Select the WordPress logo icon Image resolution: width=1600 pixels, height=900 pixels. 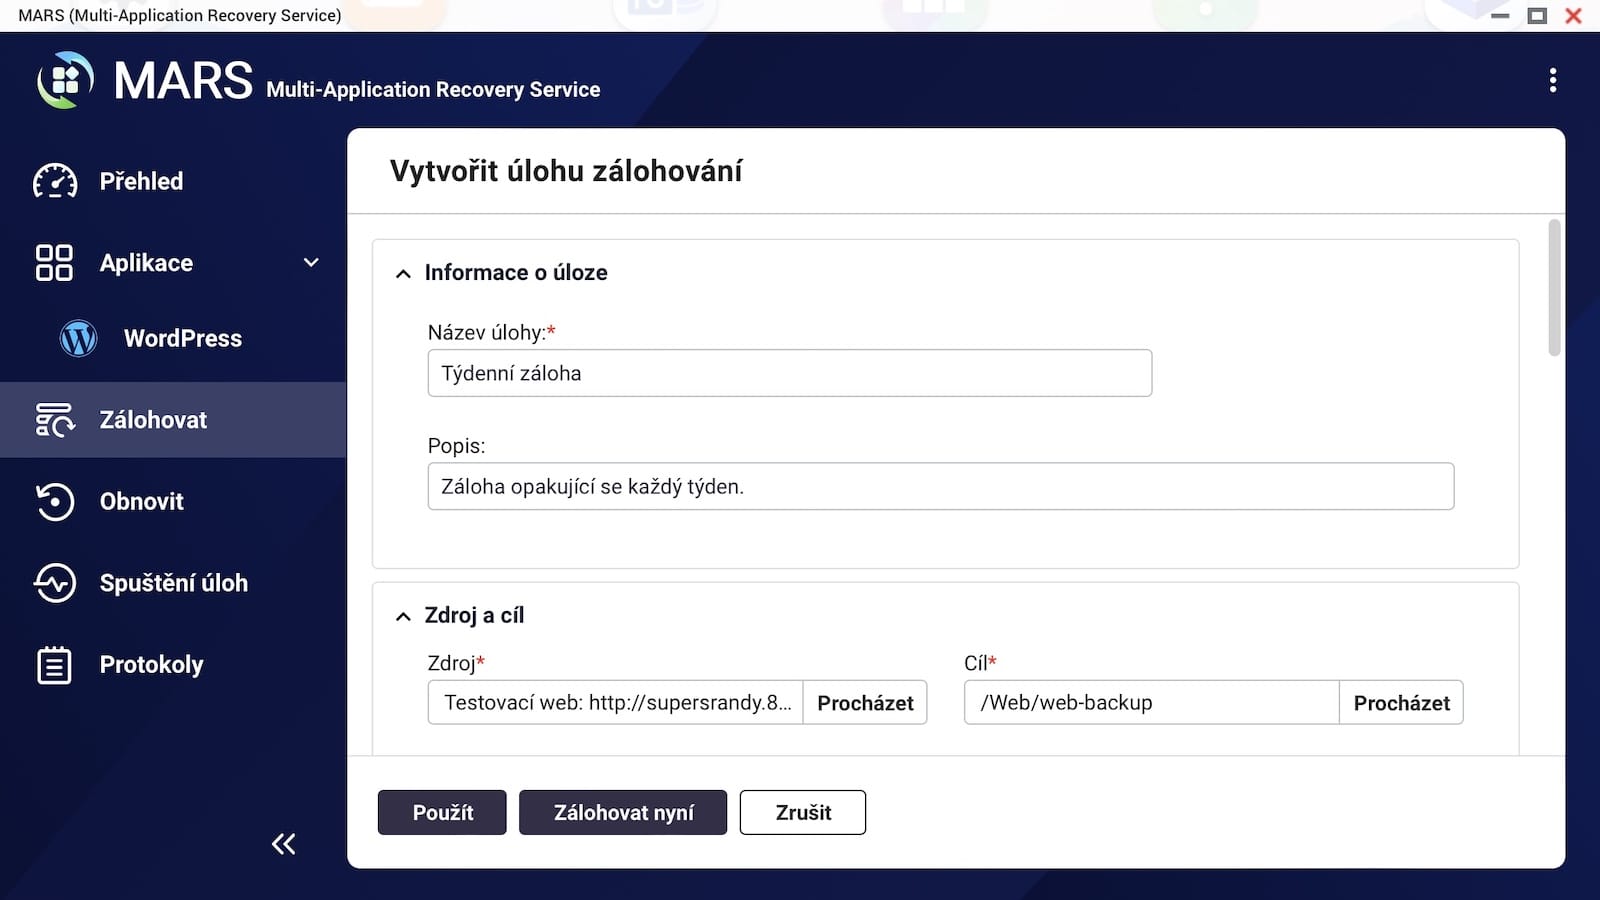pyautogui.click(x=78, y=338)
